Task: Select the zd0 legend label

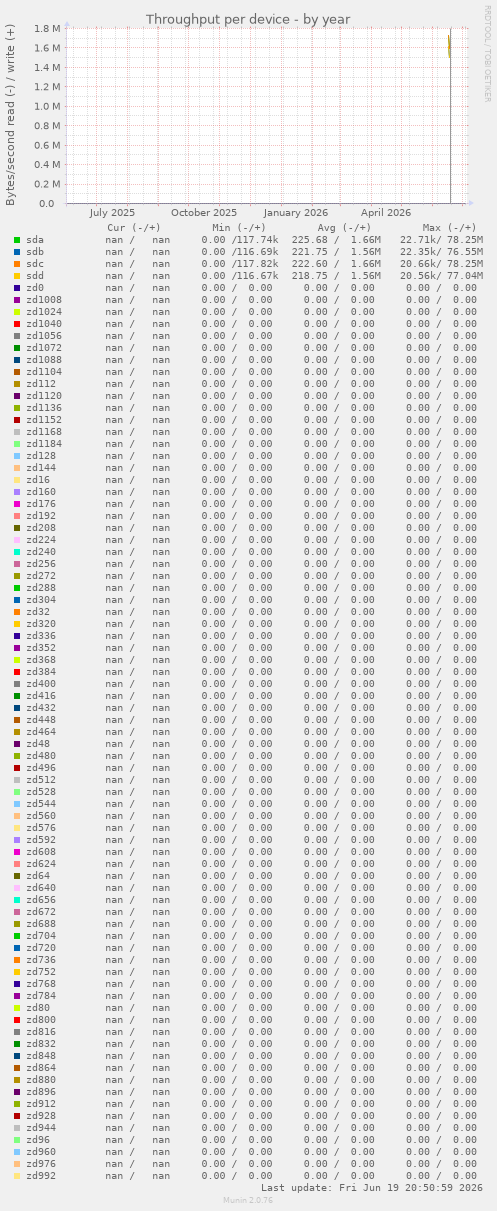Action: (35, 288)
